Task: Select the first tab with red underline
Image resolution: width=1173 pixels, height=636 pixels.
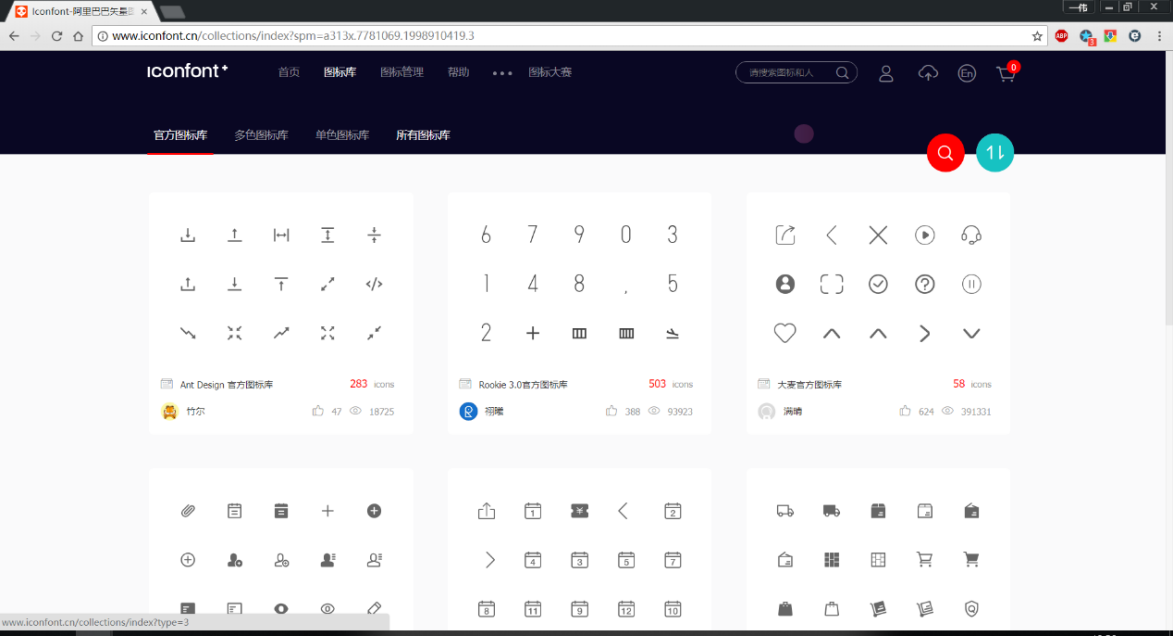Action: (x=180, y=135)
